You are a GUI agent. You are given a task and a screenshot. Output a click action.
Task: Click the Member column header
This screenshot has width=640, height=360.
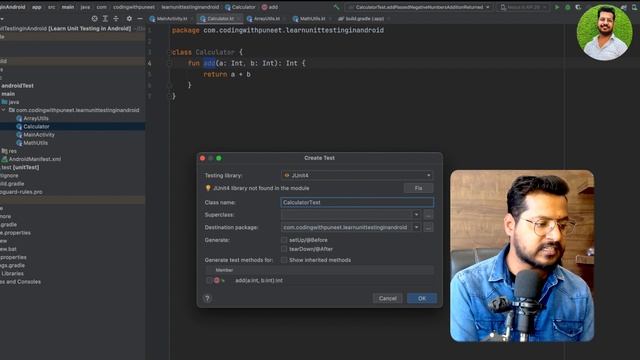click(x=224, y=270)
